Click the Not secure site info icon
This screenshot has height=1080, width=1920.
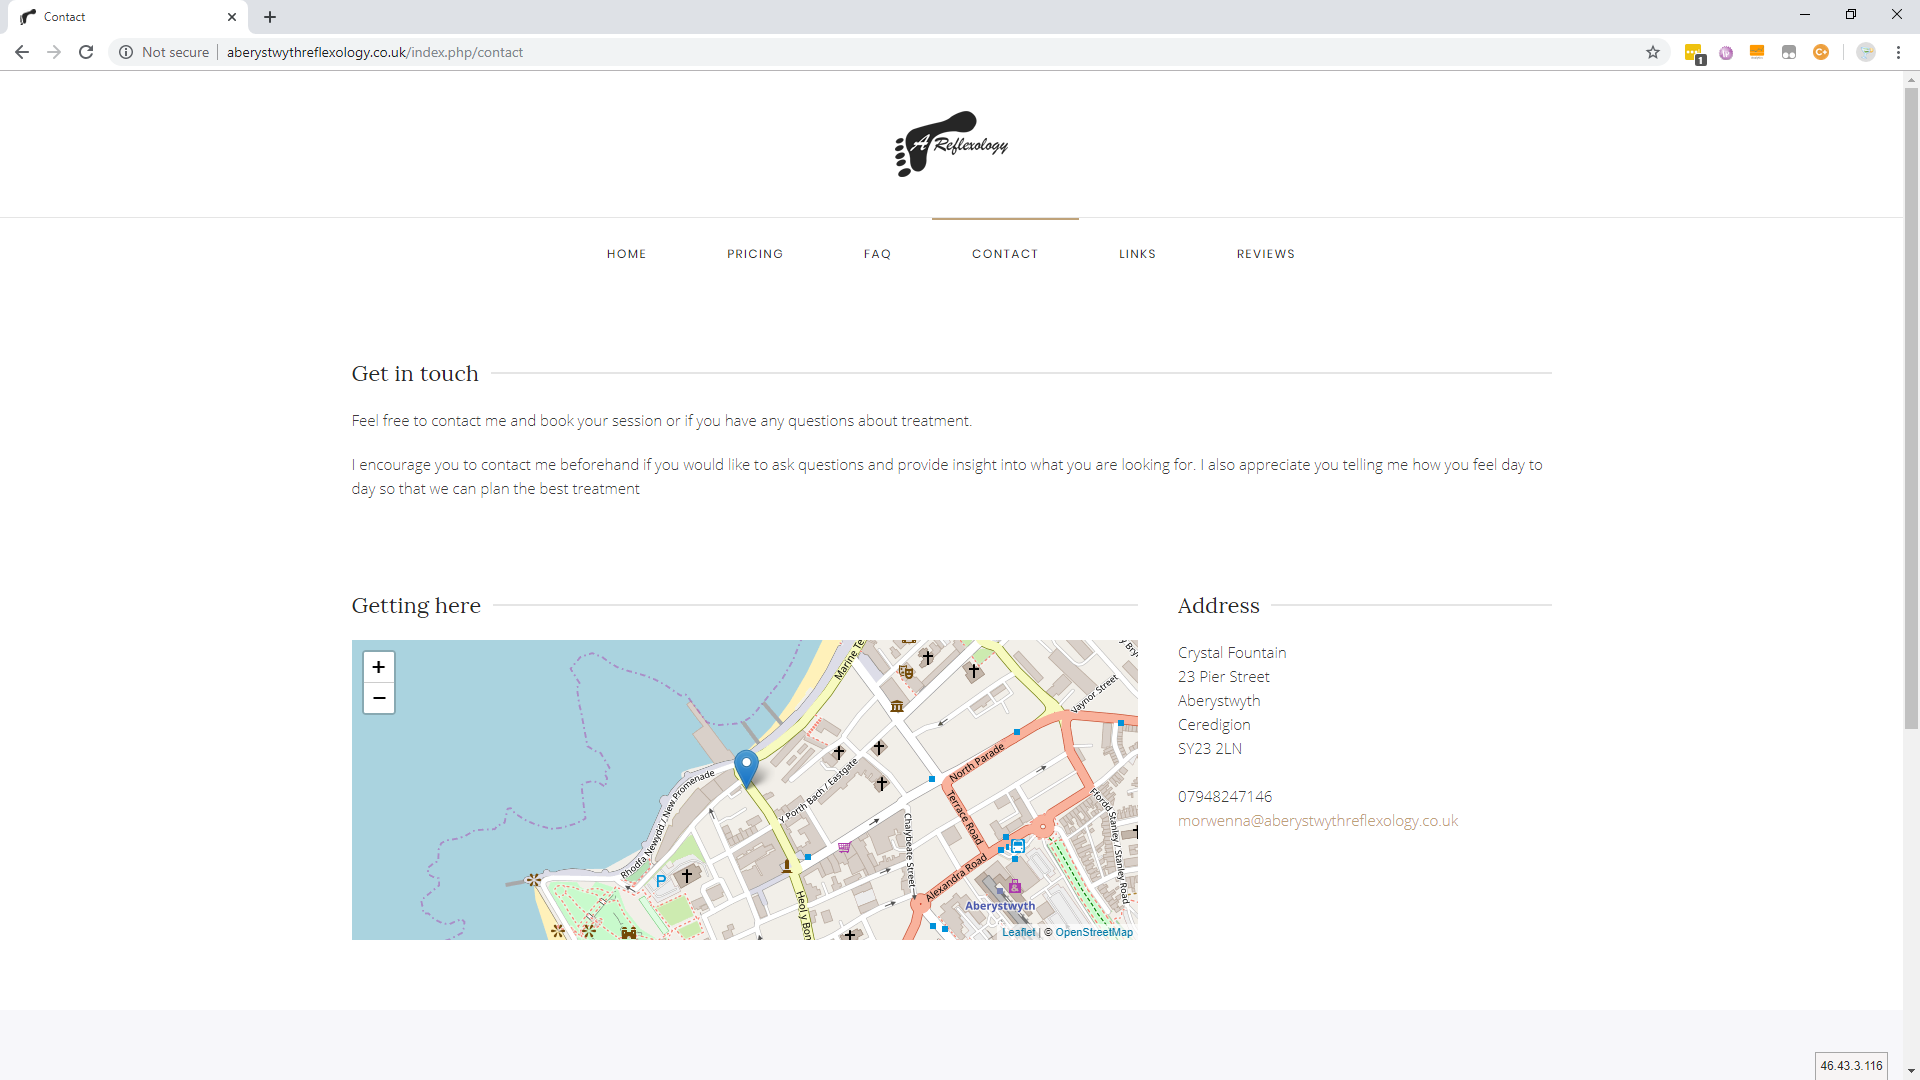tap(126, 52)
